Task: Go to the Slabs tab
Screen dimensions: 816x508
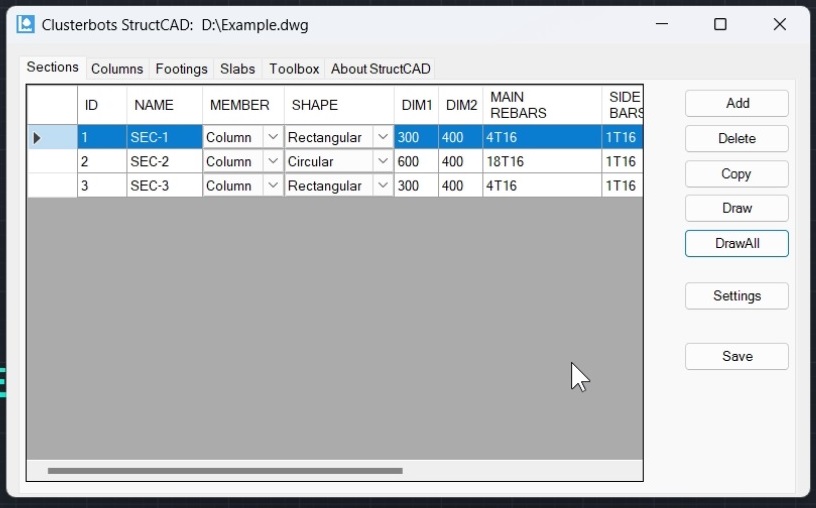Action: [238, 69]
